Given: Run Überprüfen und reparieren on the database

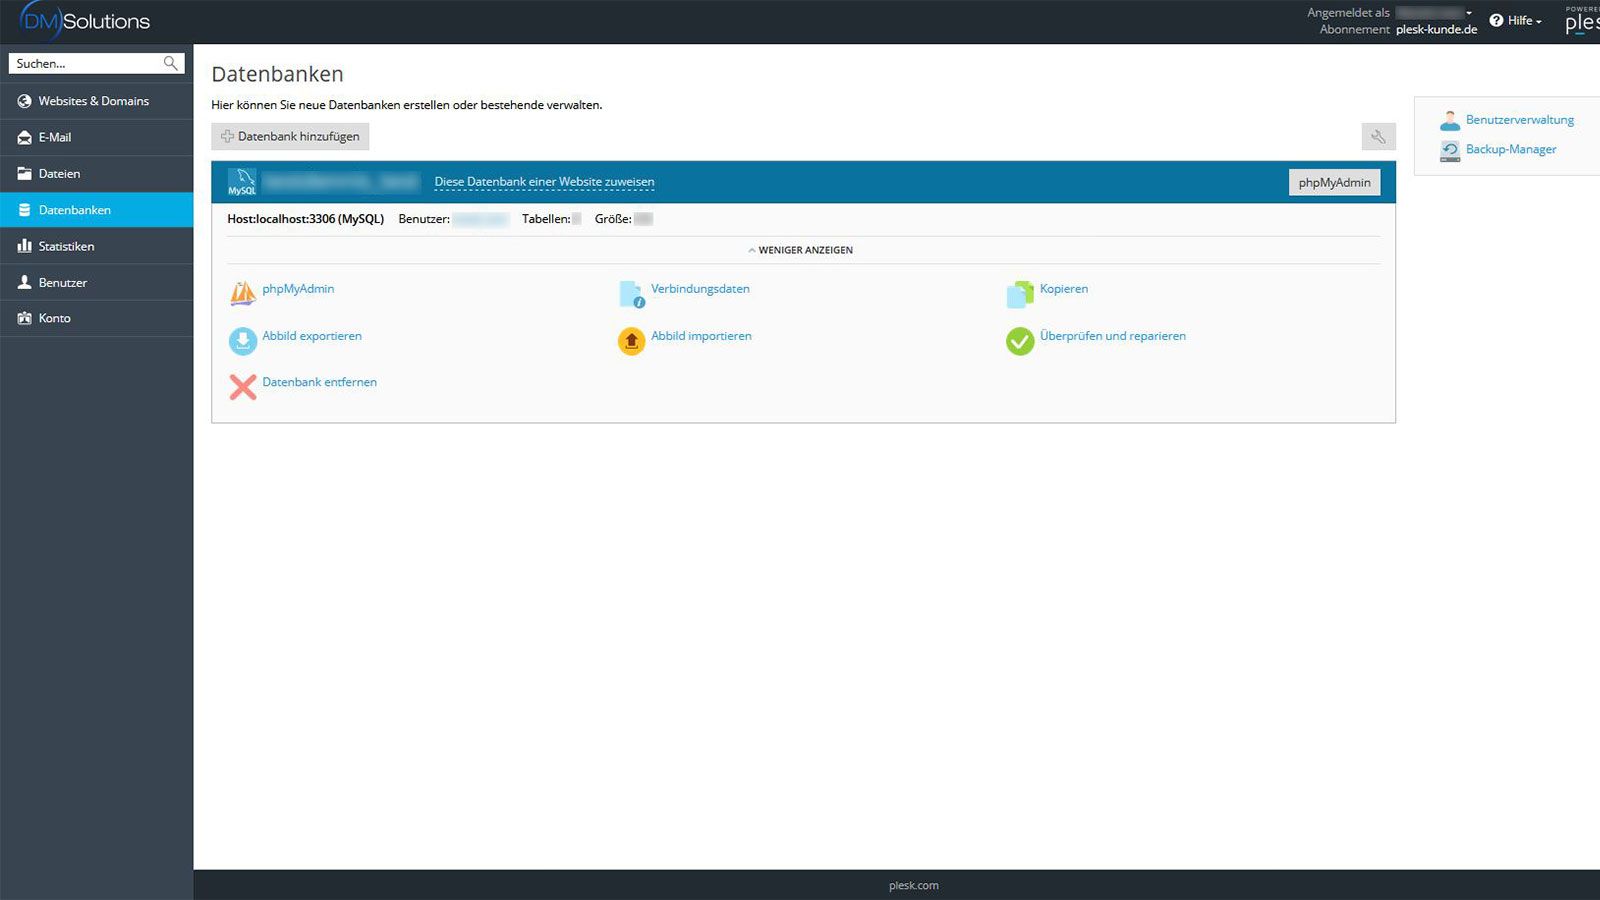Looking at the screenshot, I should point(1112,336).
